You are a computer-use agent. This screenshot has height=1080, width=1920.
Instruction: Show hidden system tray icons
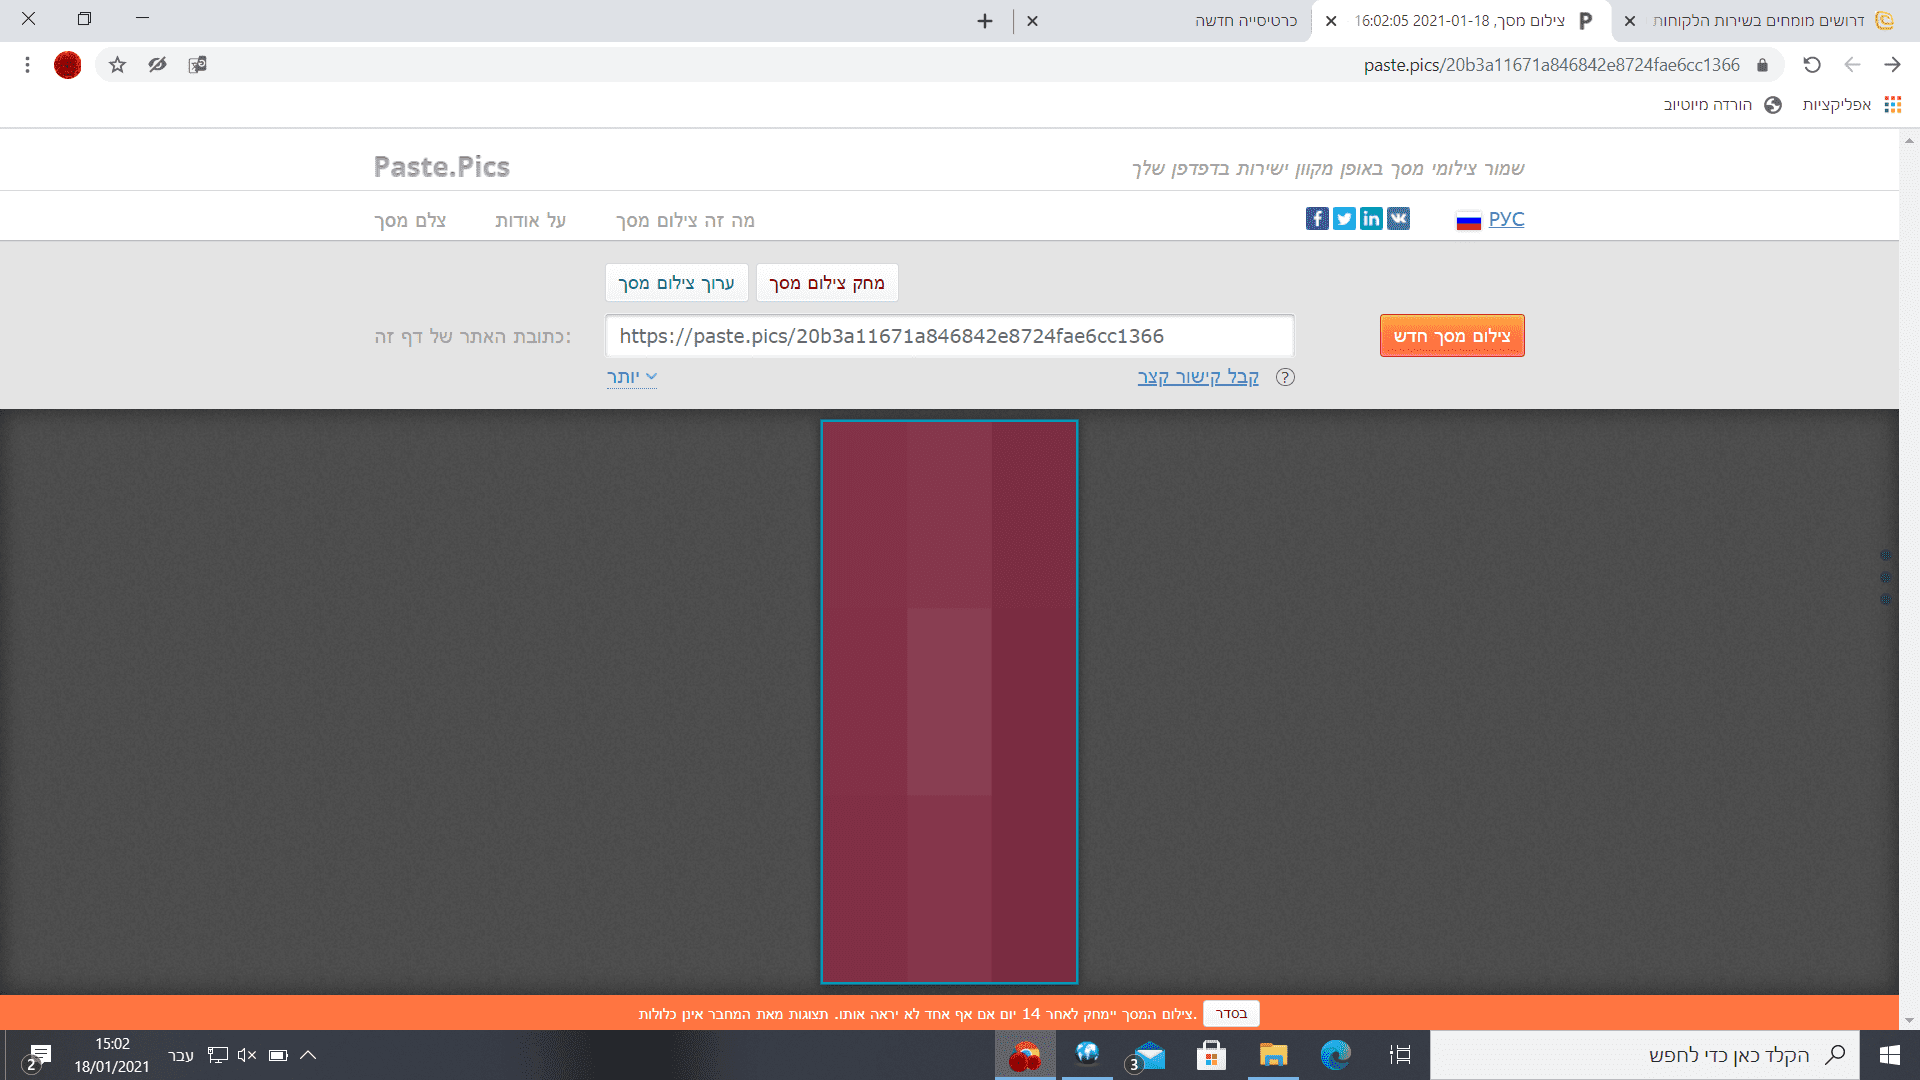point(308,1055)
